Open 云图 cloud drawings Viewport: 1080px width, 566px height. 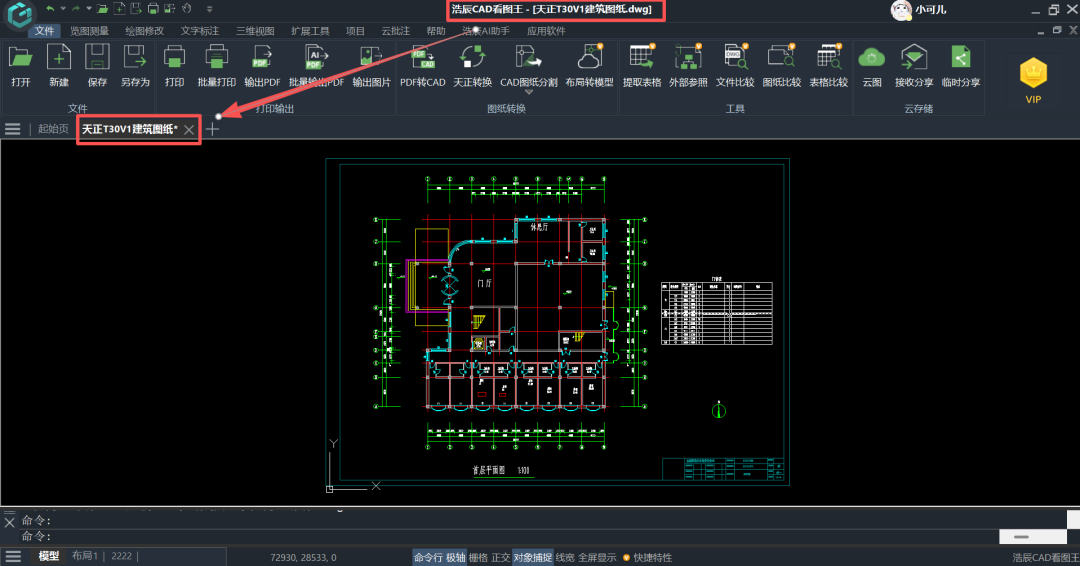coord(872,58)
